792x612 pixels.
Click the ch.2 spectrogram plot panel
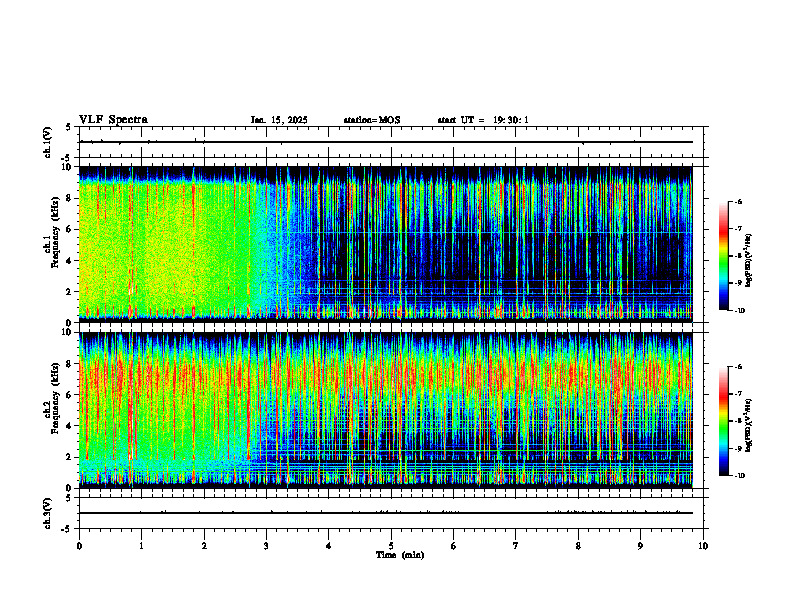[386, 410]
